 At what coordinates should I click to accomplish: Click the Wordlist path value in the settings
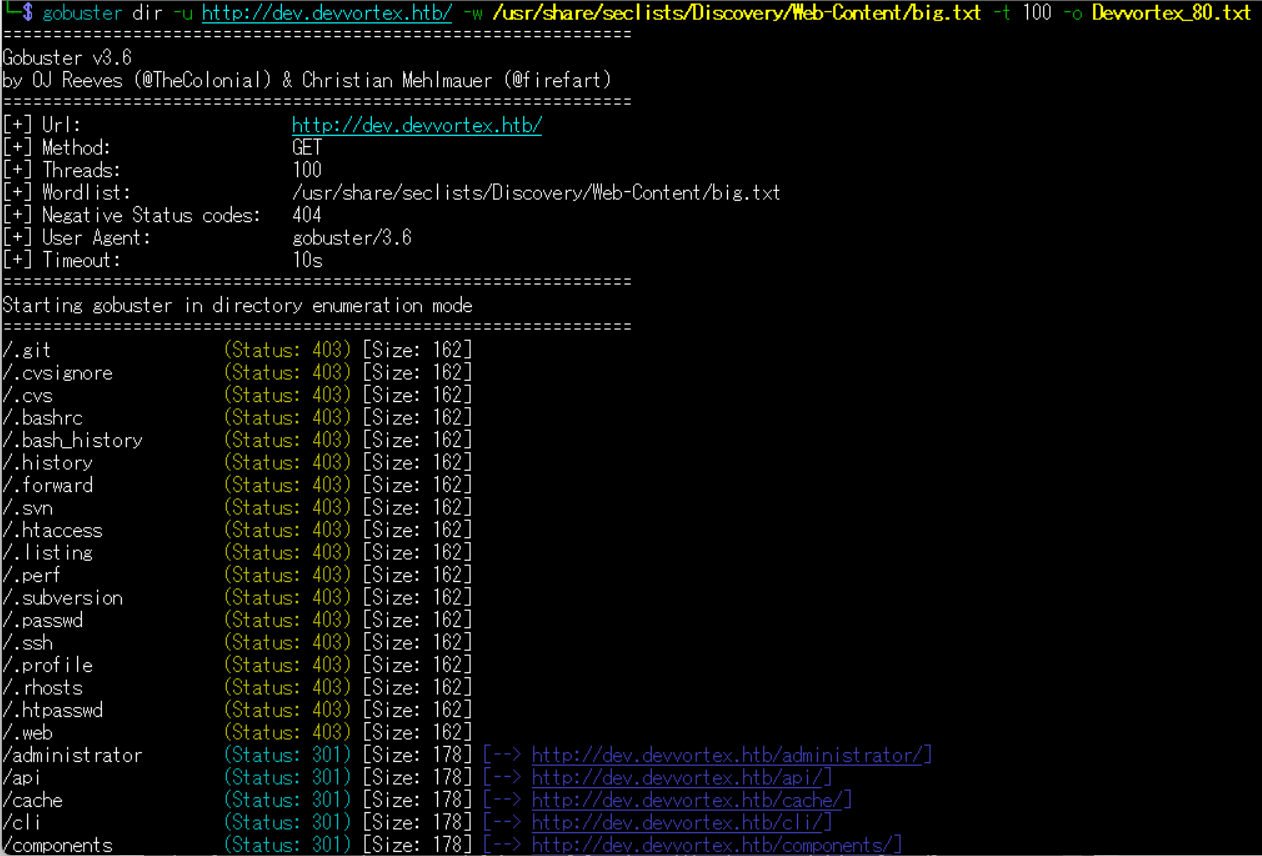coord(536,193)
